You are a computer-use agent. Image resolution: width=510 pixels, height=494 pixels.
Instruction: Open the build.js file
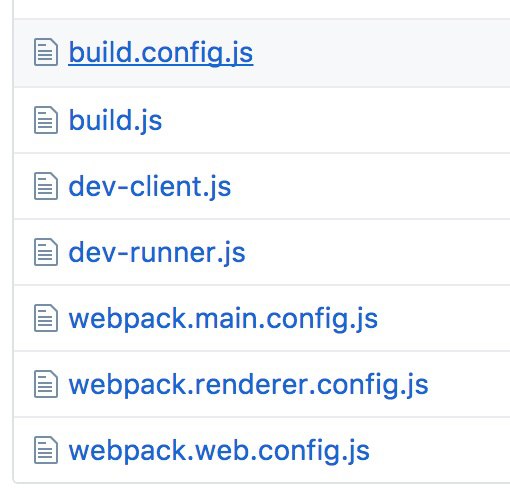[x=115, y=121]
